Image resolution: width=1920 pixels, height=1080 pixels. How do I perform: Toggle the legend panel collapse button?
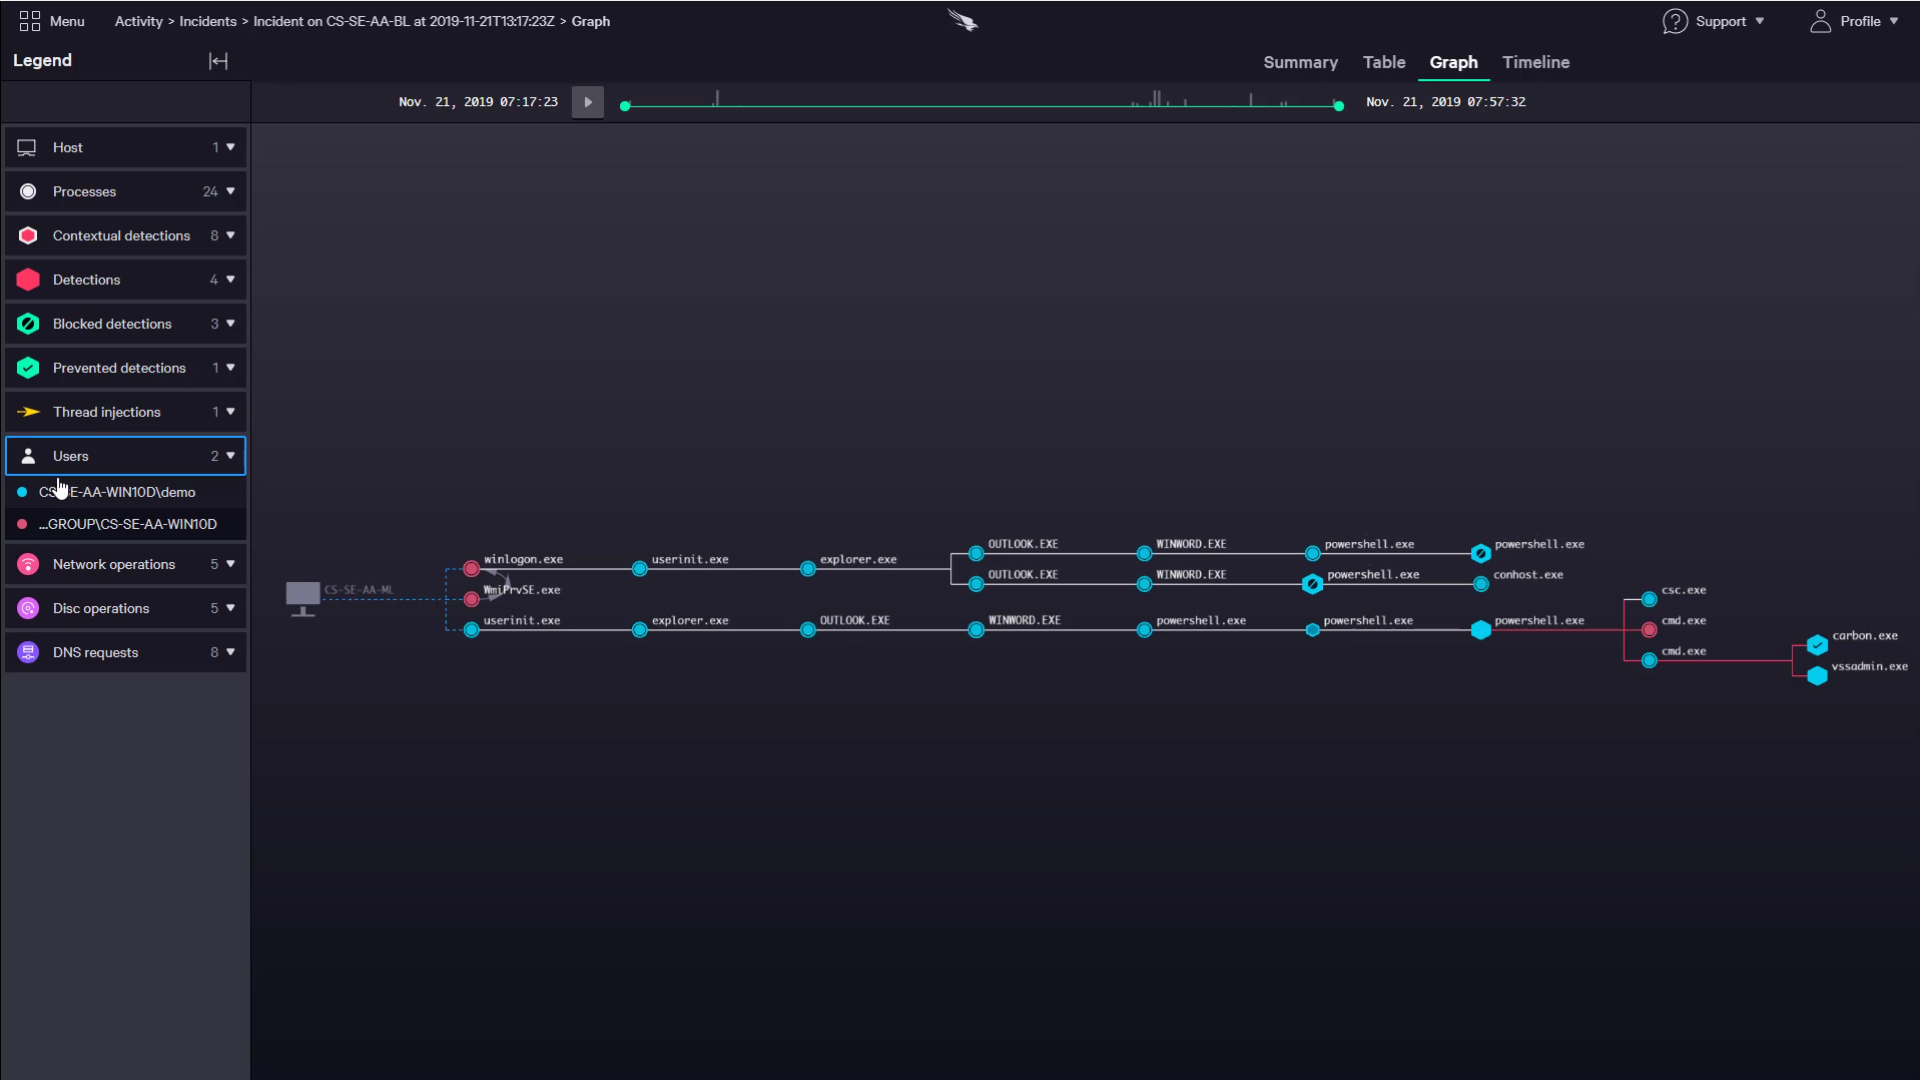click(x=218, y=61)
